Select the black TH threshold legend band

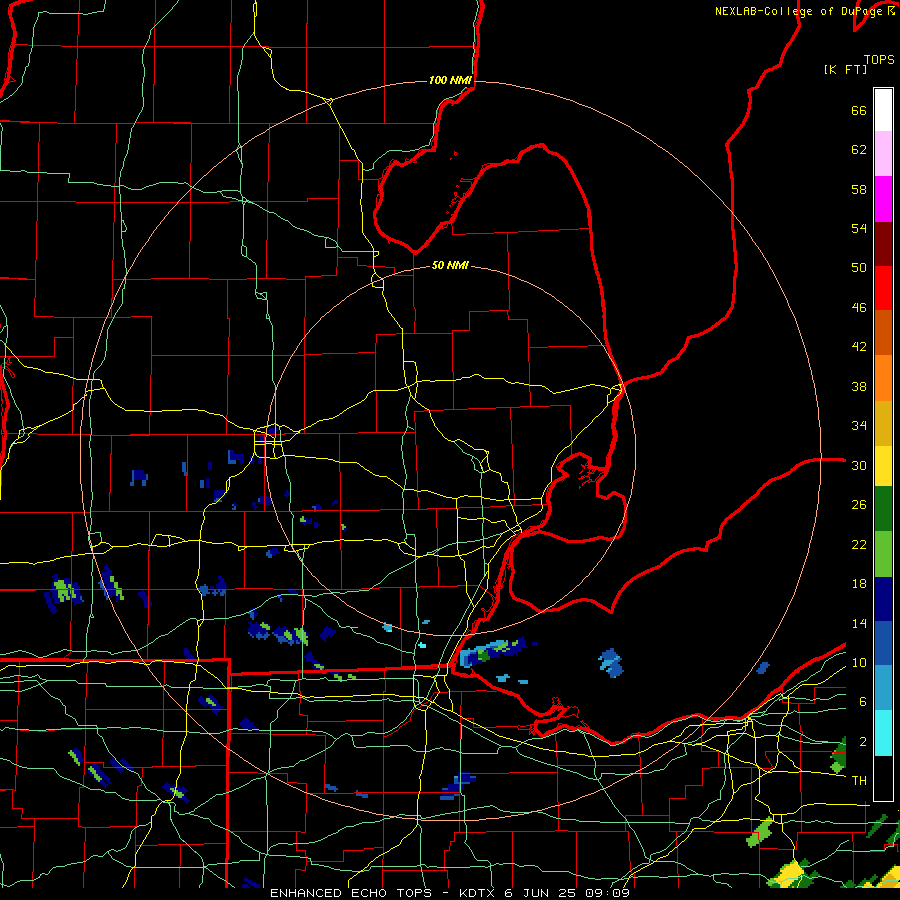(x=883, y=778)
